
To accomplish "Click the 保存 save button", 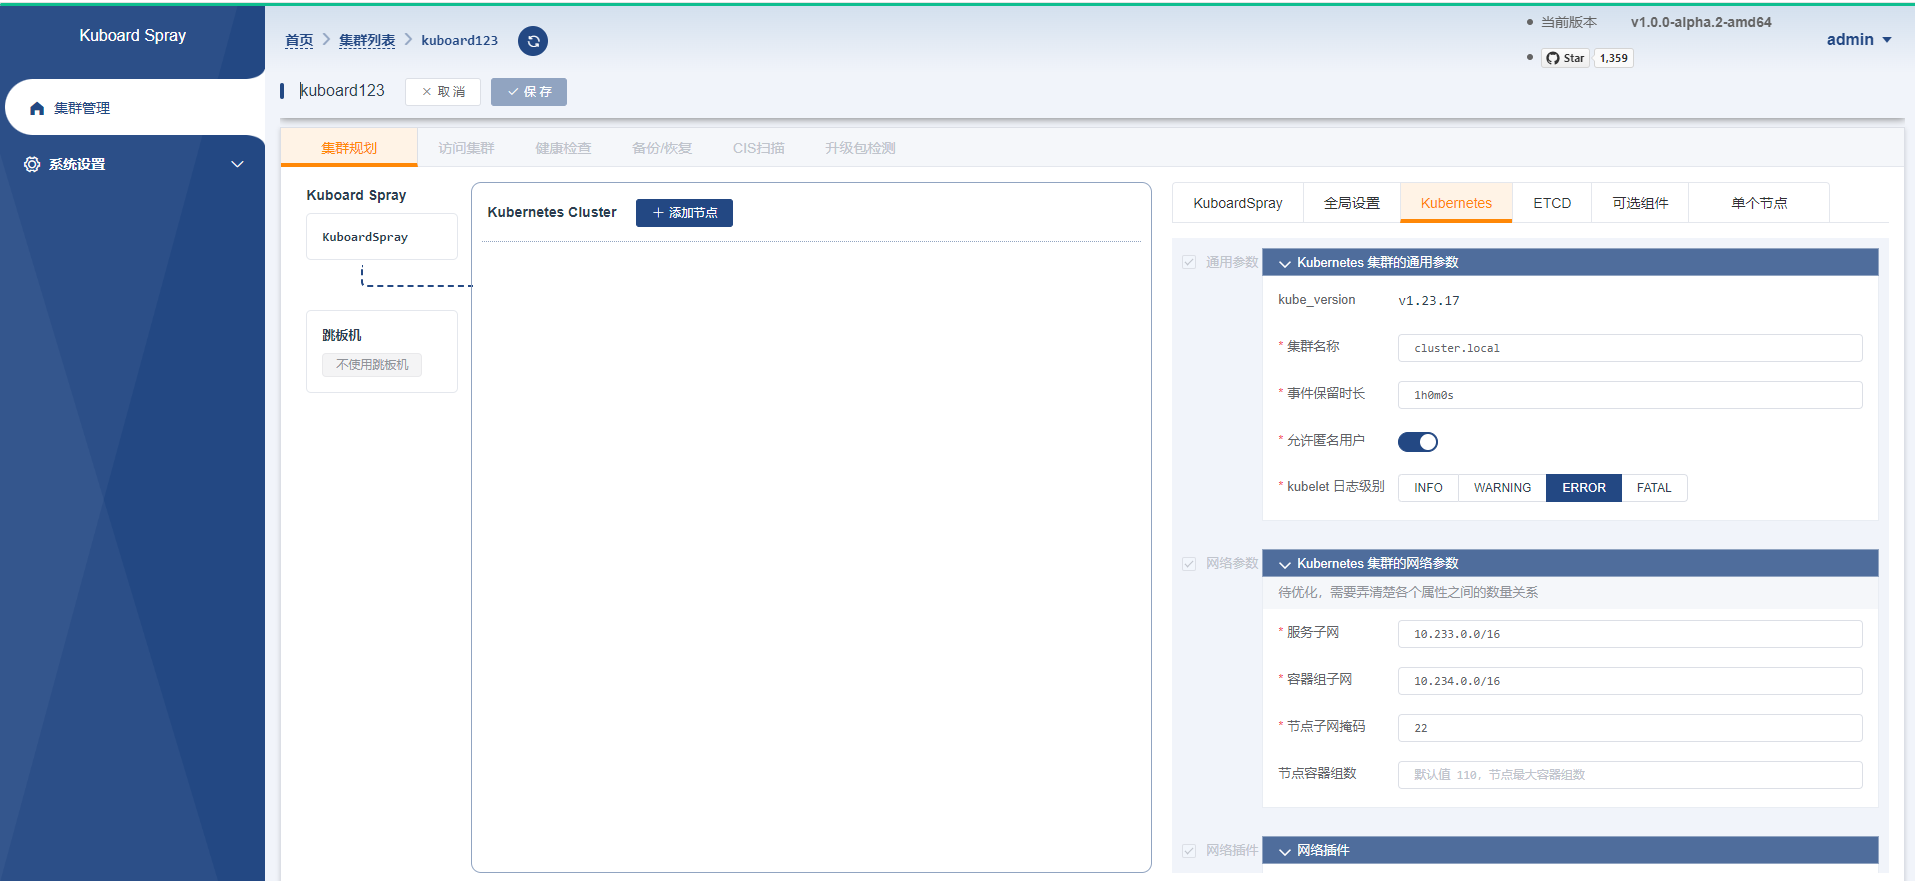I will pyautogui.click(x=529, y=92).
